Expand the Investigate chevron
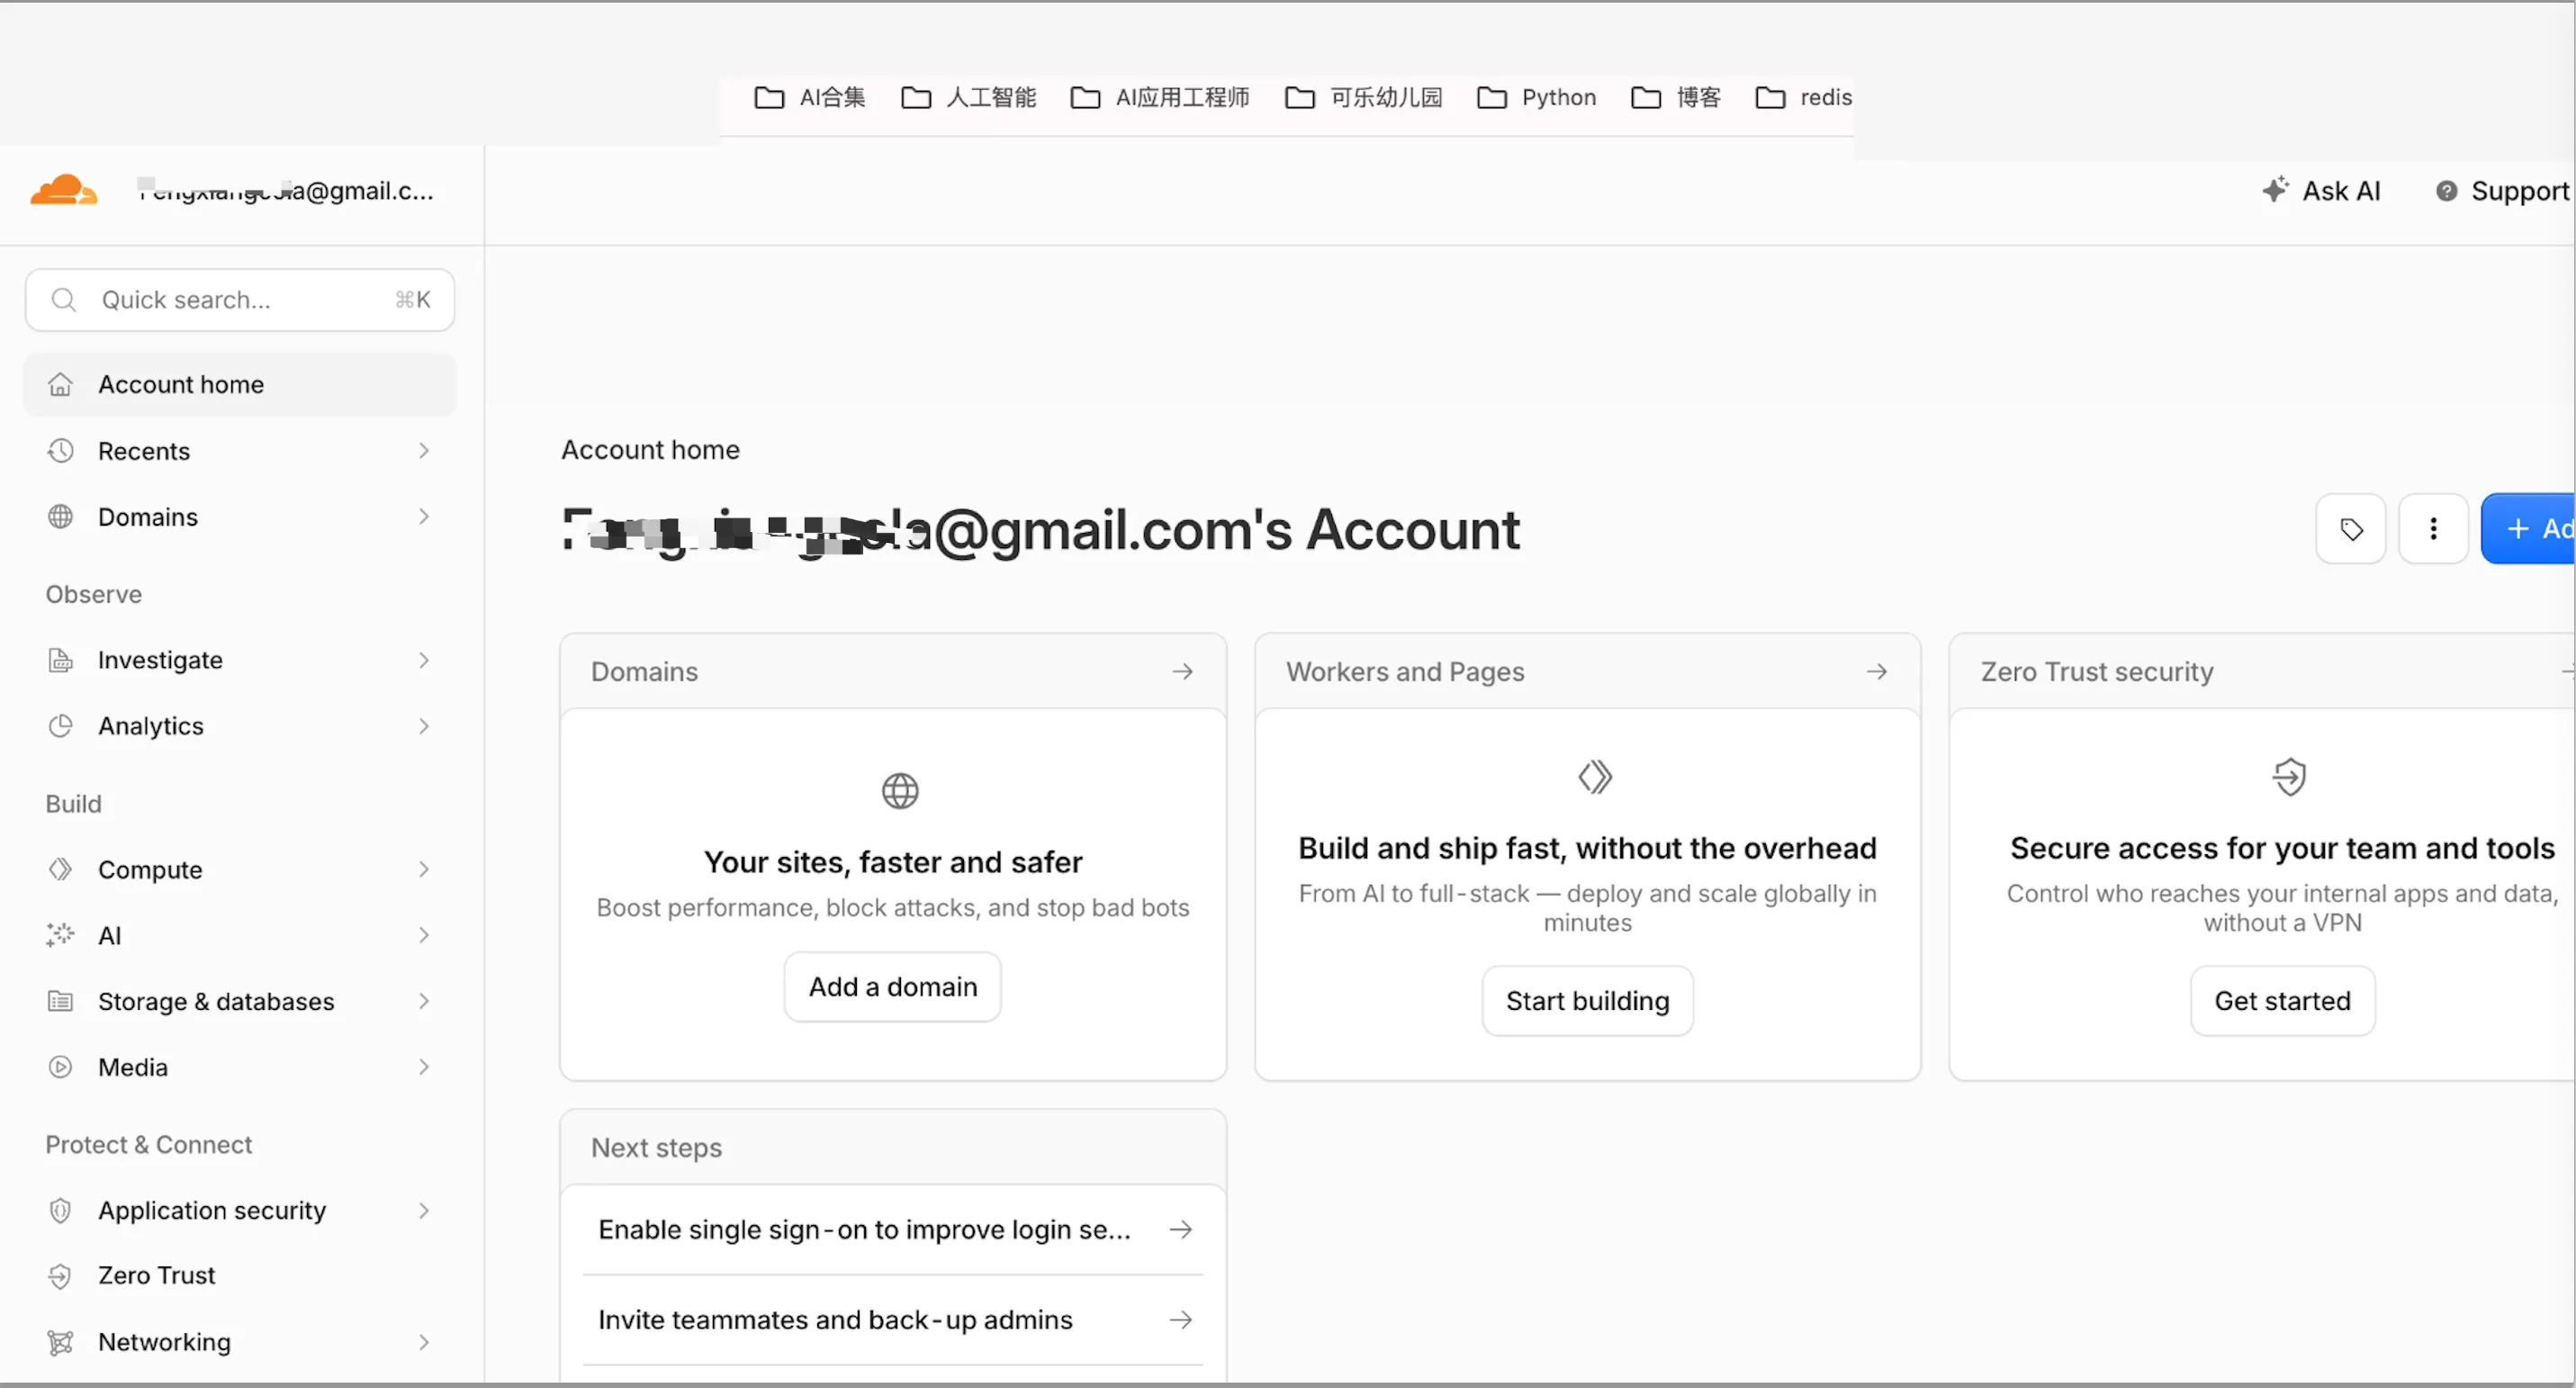2576x1388 pixels. click(424, 660)
